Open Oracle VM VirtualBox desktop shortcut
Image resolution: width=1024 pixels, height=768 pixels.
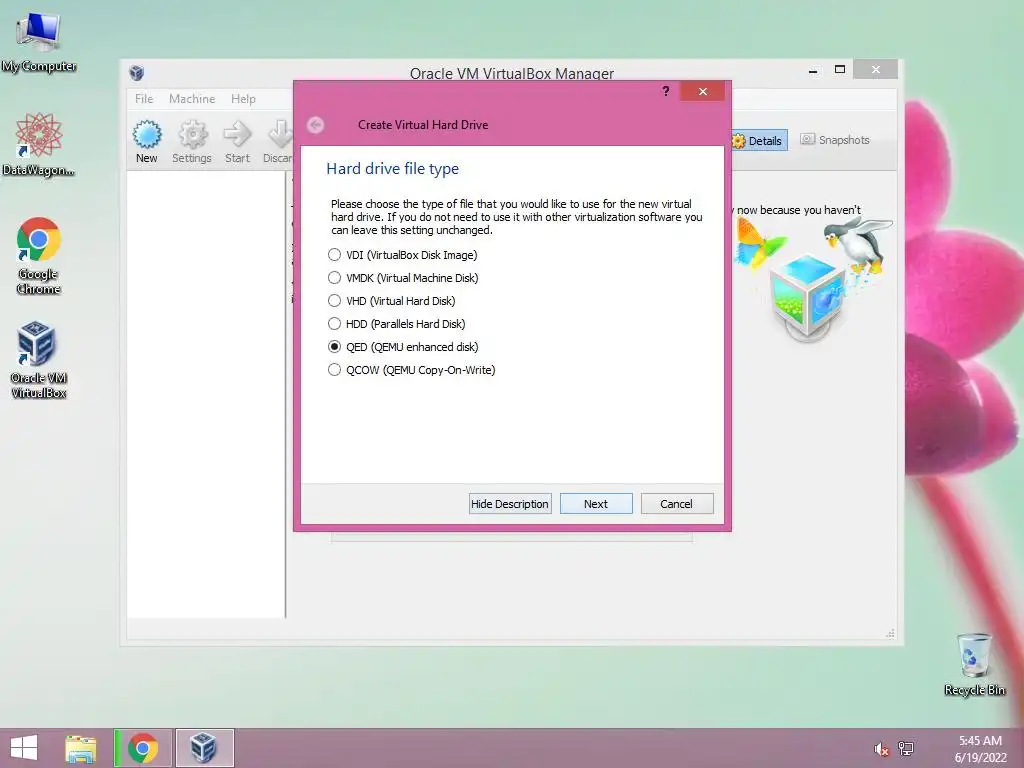[x=39, y=359]
